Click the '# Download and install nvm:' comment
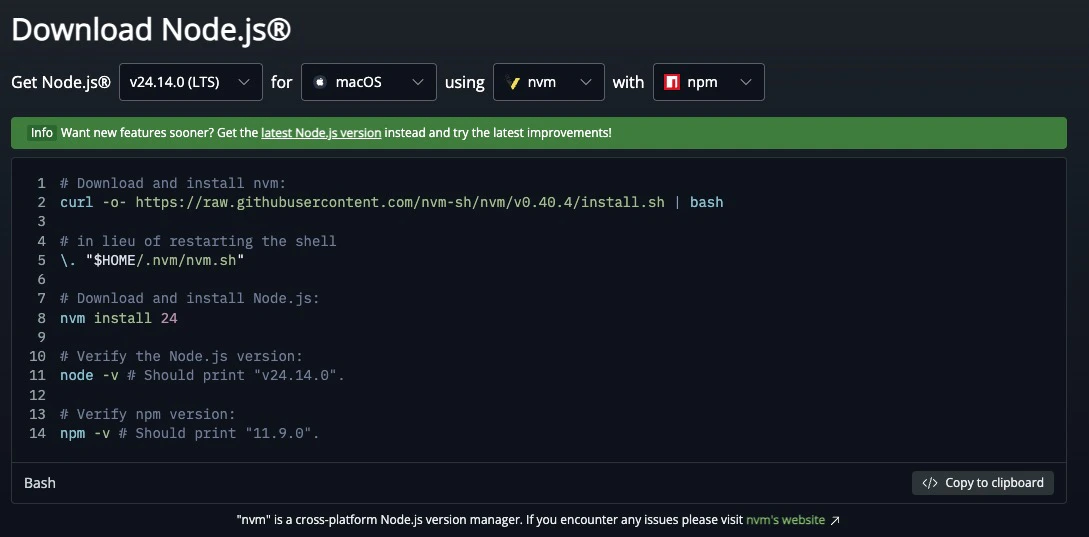The height and width of the screenshot is (537, 1089). [x=173, y=183]
